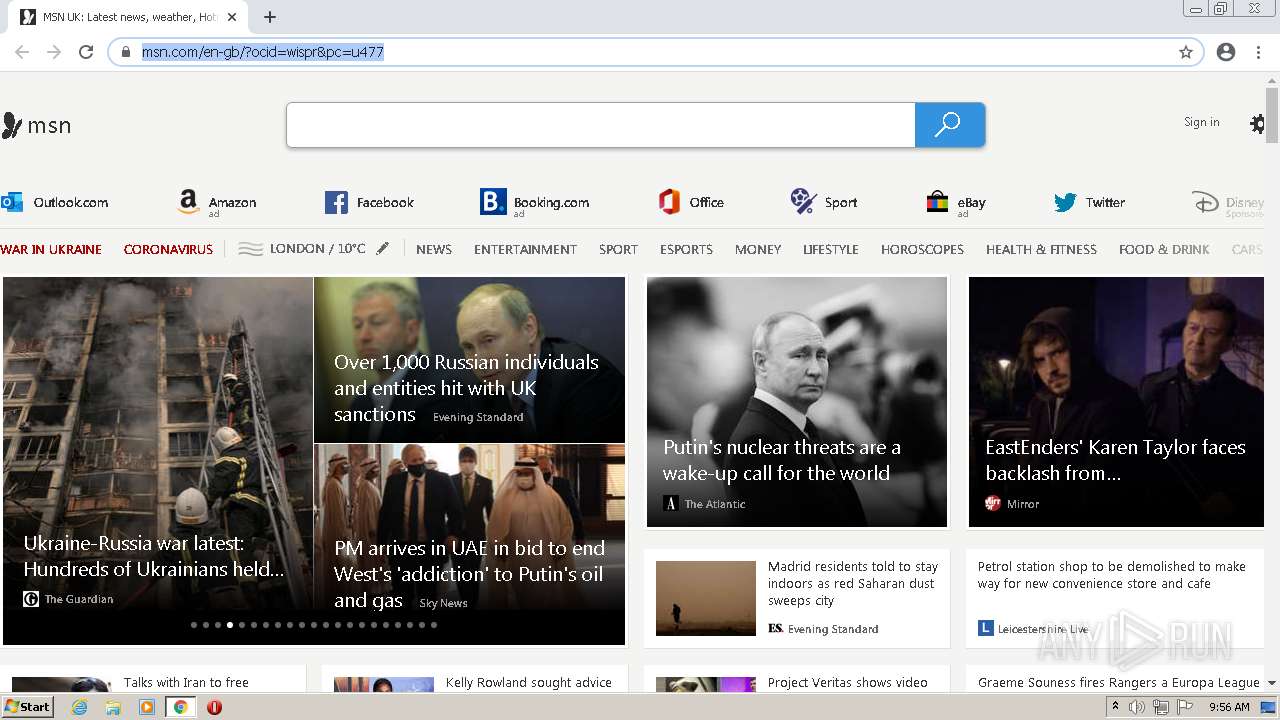Viewport: 1280px width, 720px height.
Task: Open the MONEY menu item
Action: tap(758, 249)
